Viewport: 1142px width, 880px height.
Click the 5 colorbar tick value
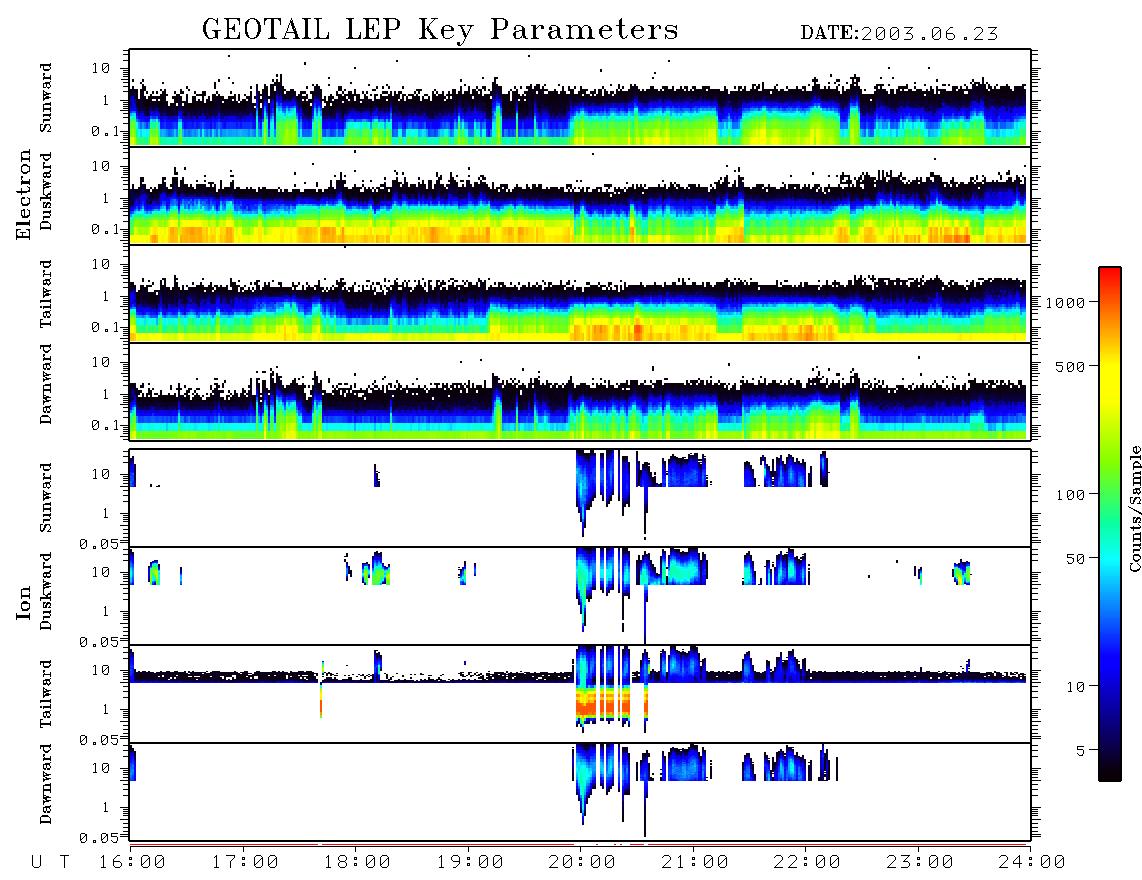coord(1081,751)
